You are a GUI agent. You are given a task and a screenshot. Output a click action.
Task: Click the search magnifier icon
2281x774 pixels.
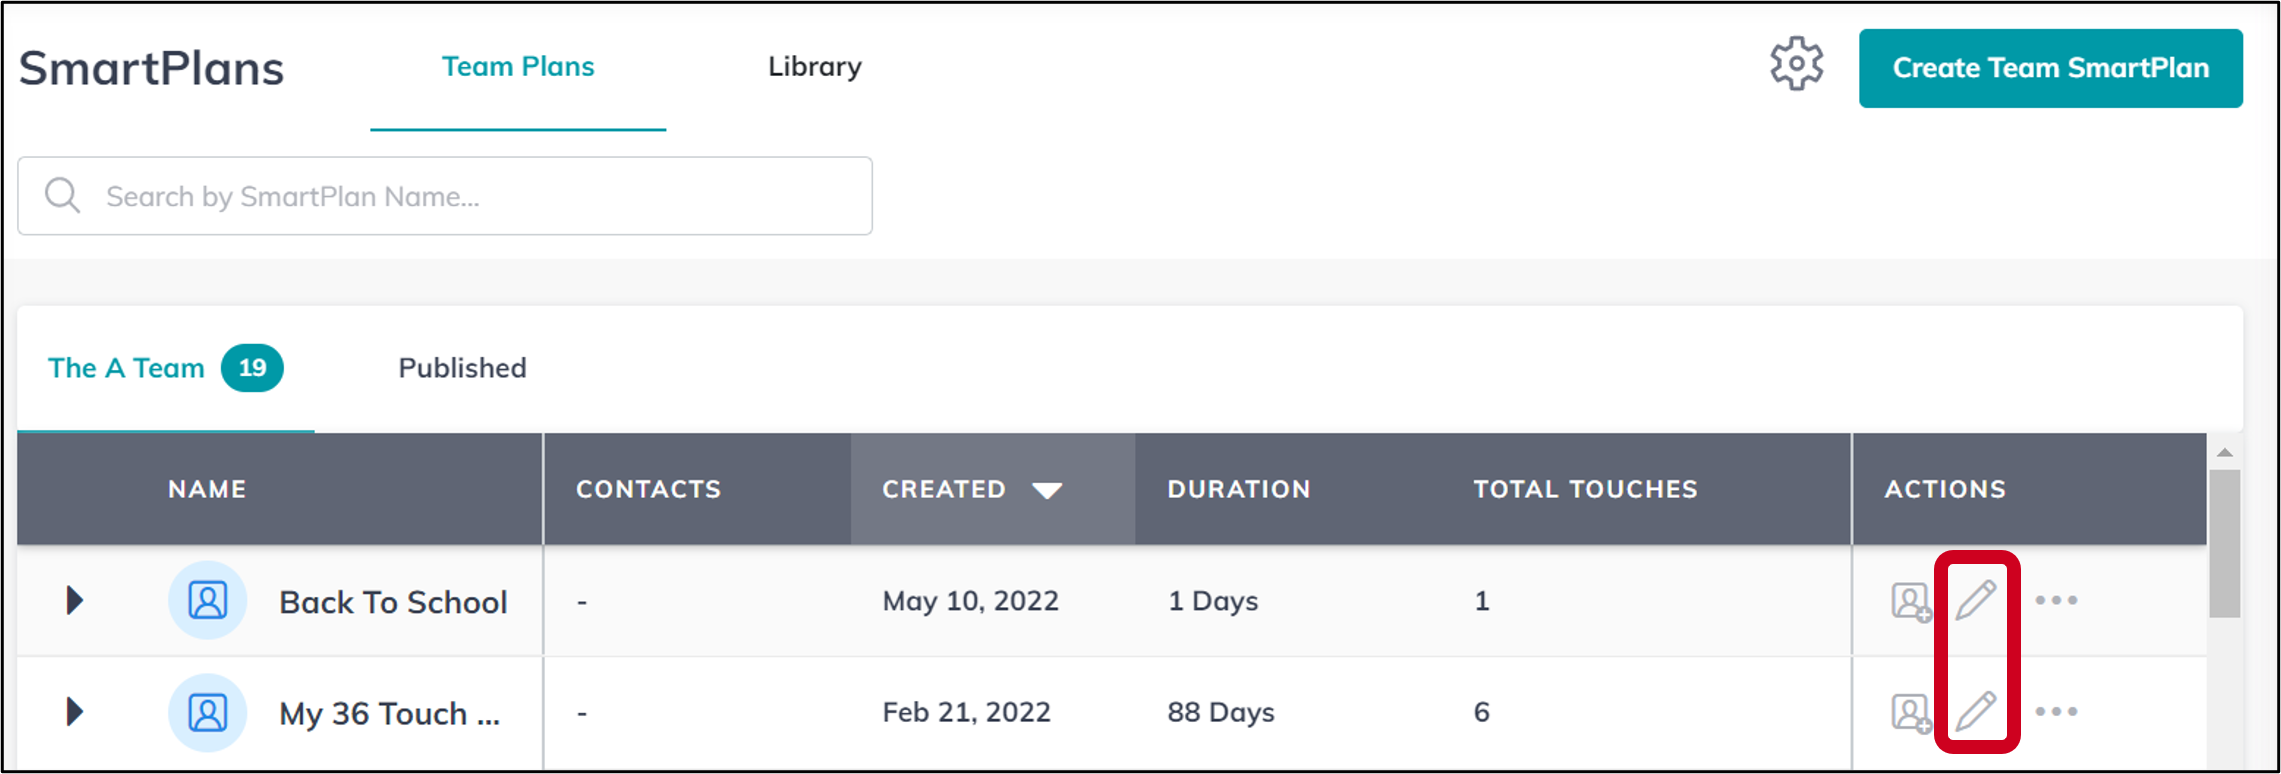62,195
